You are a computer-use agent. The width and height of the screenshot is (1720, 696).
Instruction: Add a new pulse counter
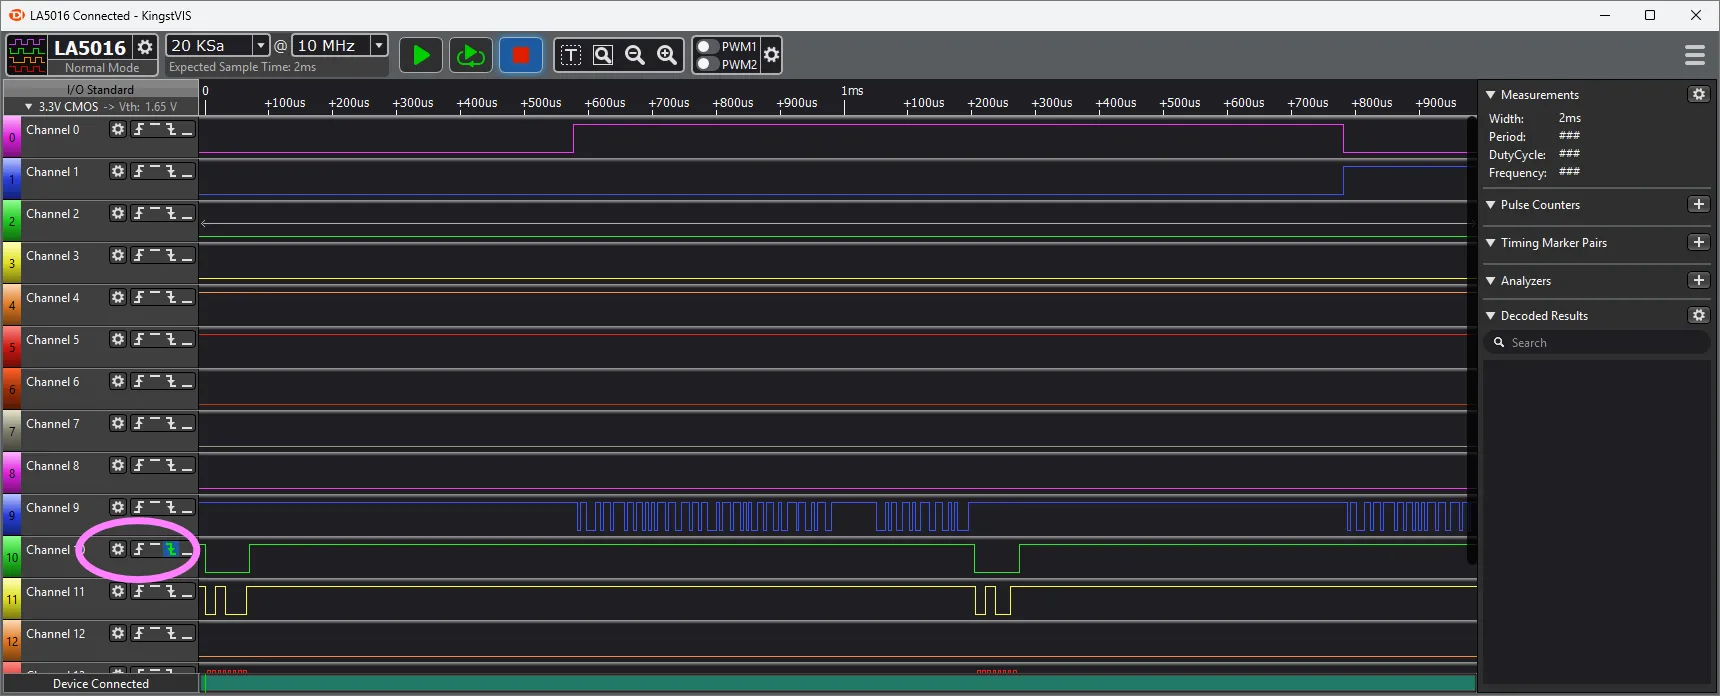(x=1698, y=205)
